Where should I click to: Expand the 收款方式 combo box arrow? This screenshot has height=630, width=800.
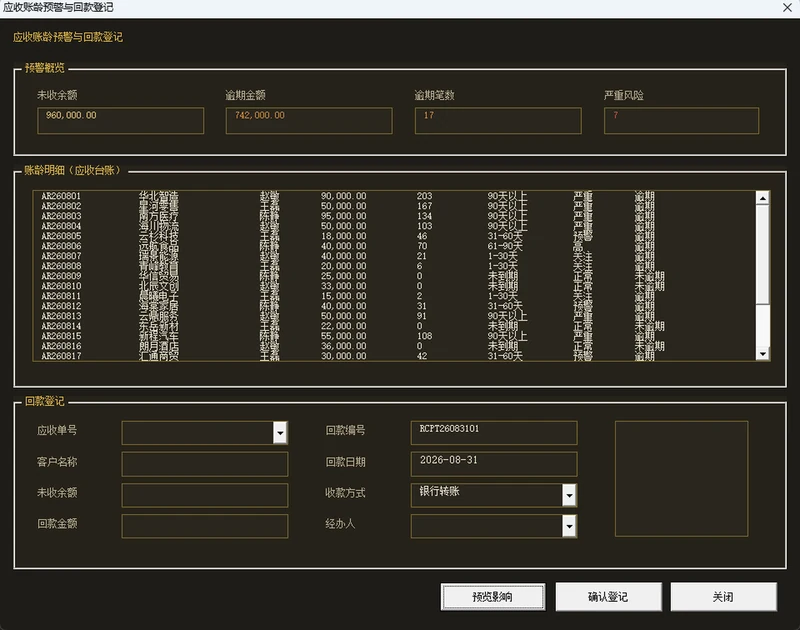coord(569,495)
